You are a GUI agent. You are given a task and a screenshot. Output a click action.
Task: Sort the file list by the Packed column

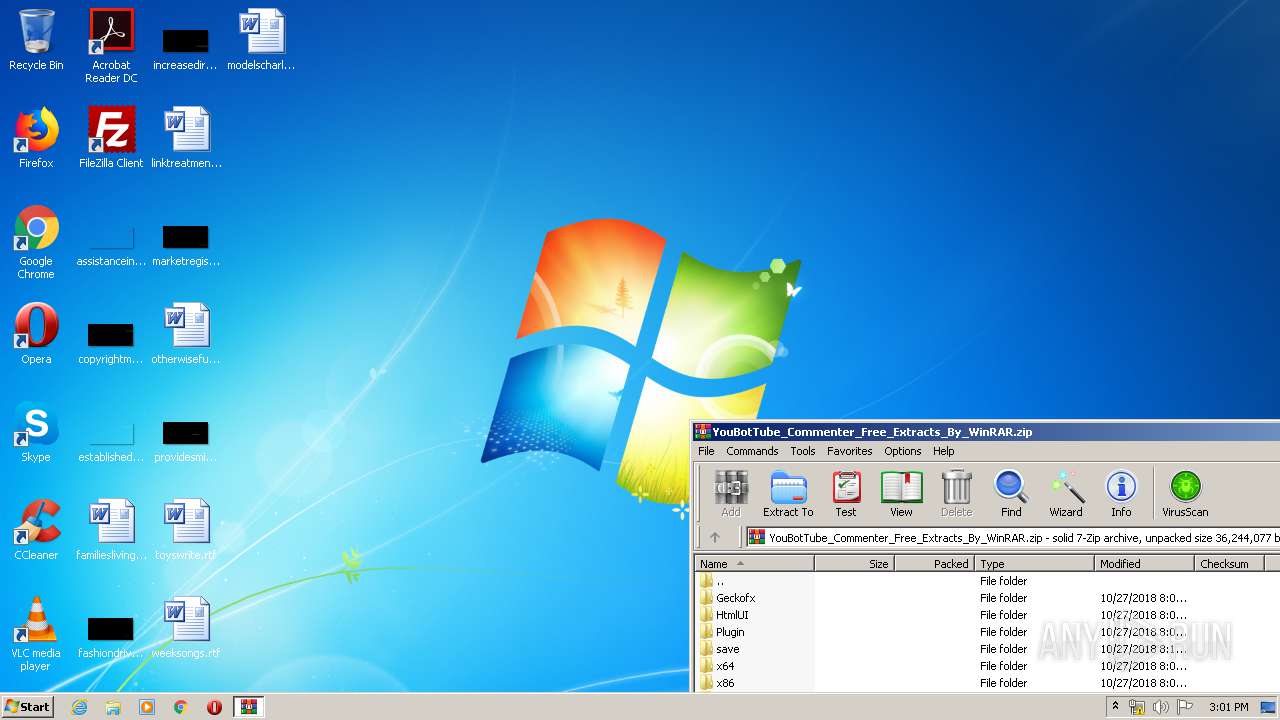click(934, 564)
